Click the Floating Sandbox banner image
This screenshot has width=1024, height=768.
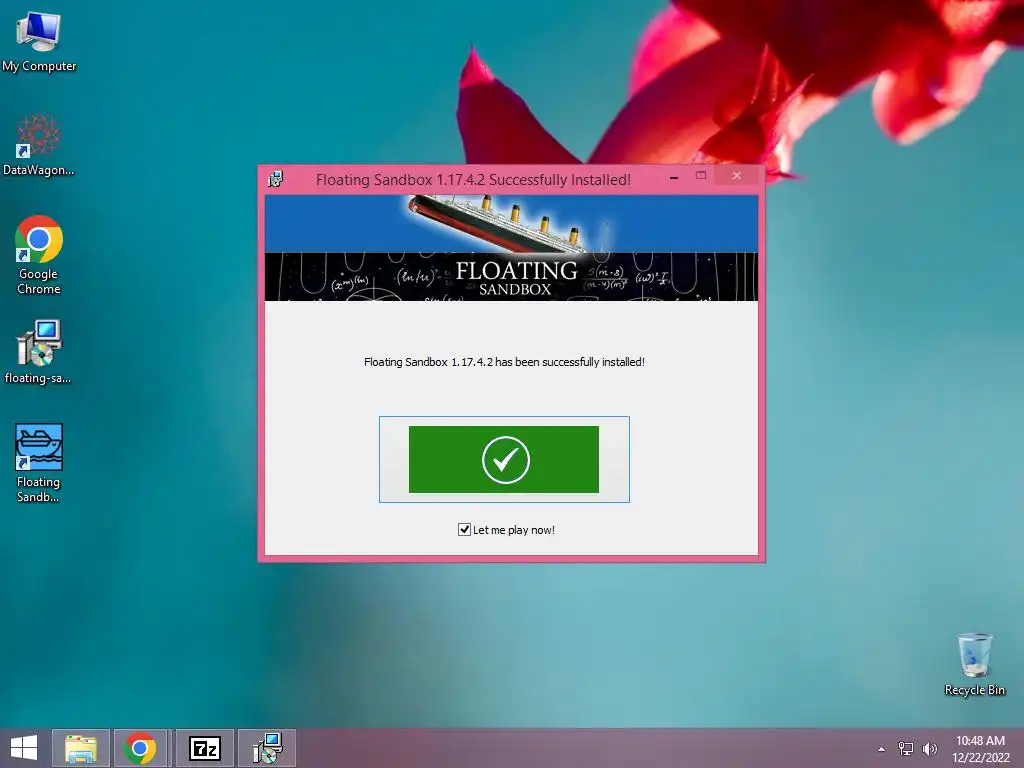pos(511,248)
